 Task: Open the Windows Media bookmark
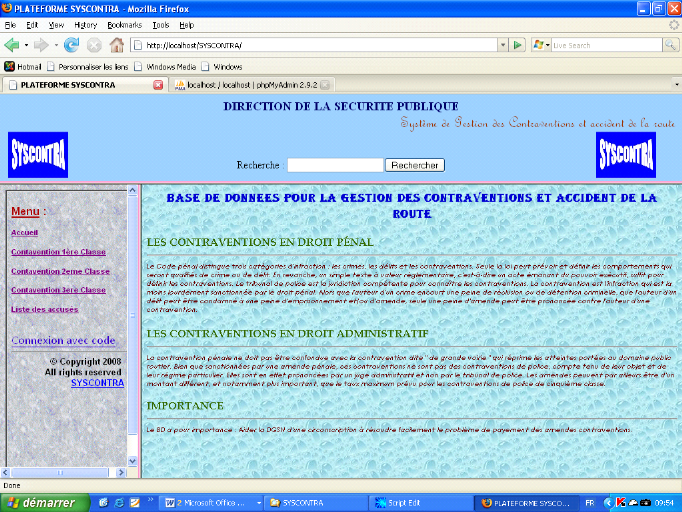coord(165,67)
